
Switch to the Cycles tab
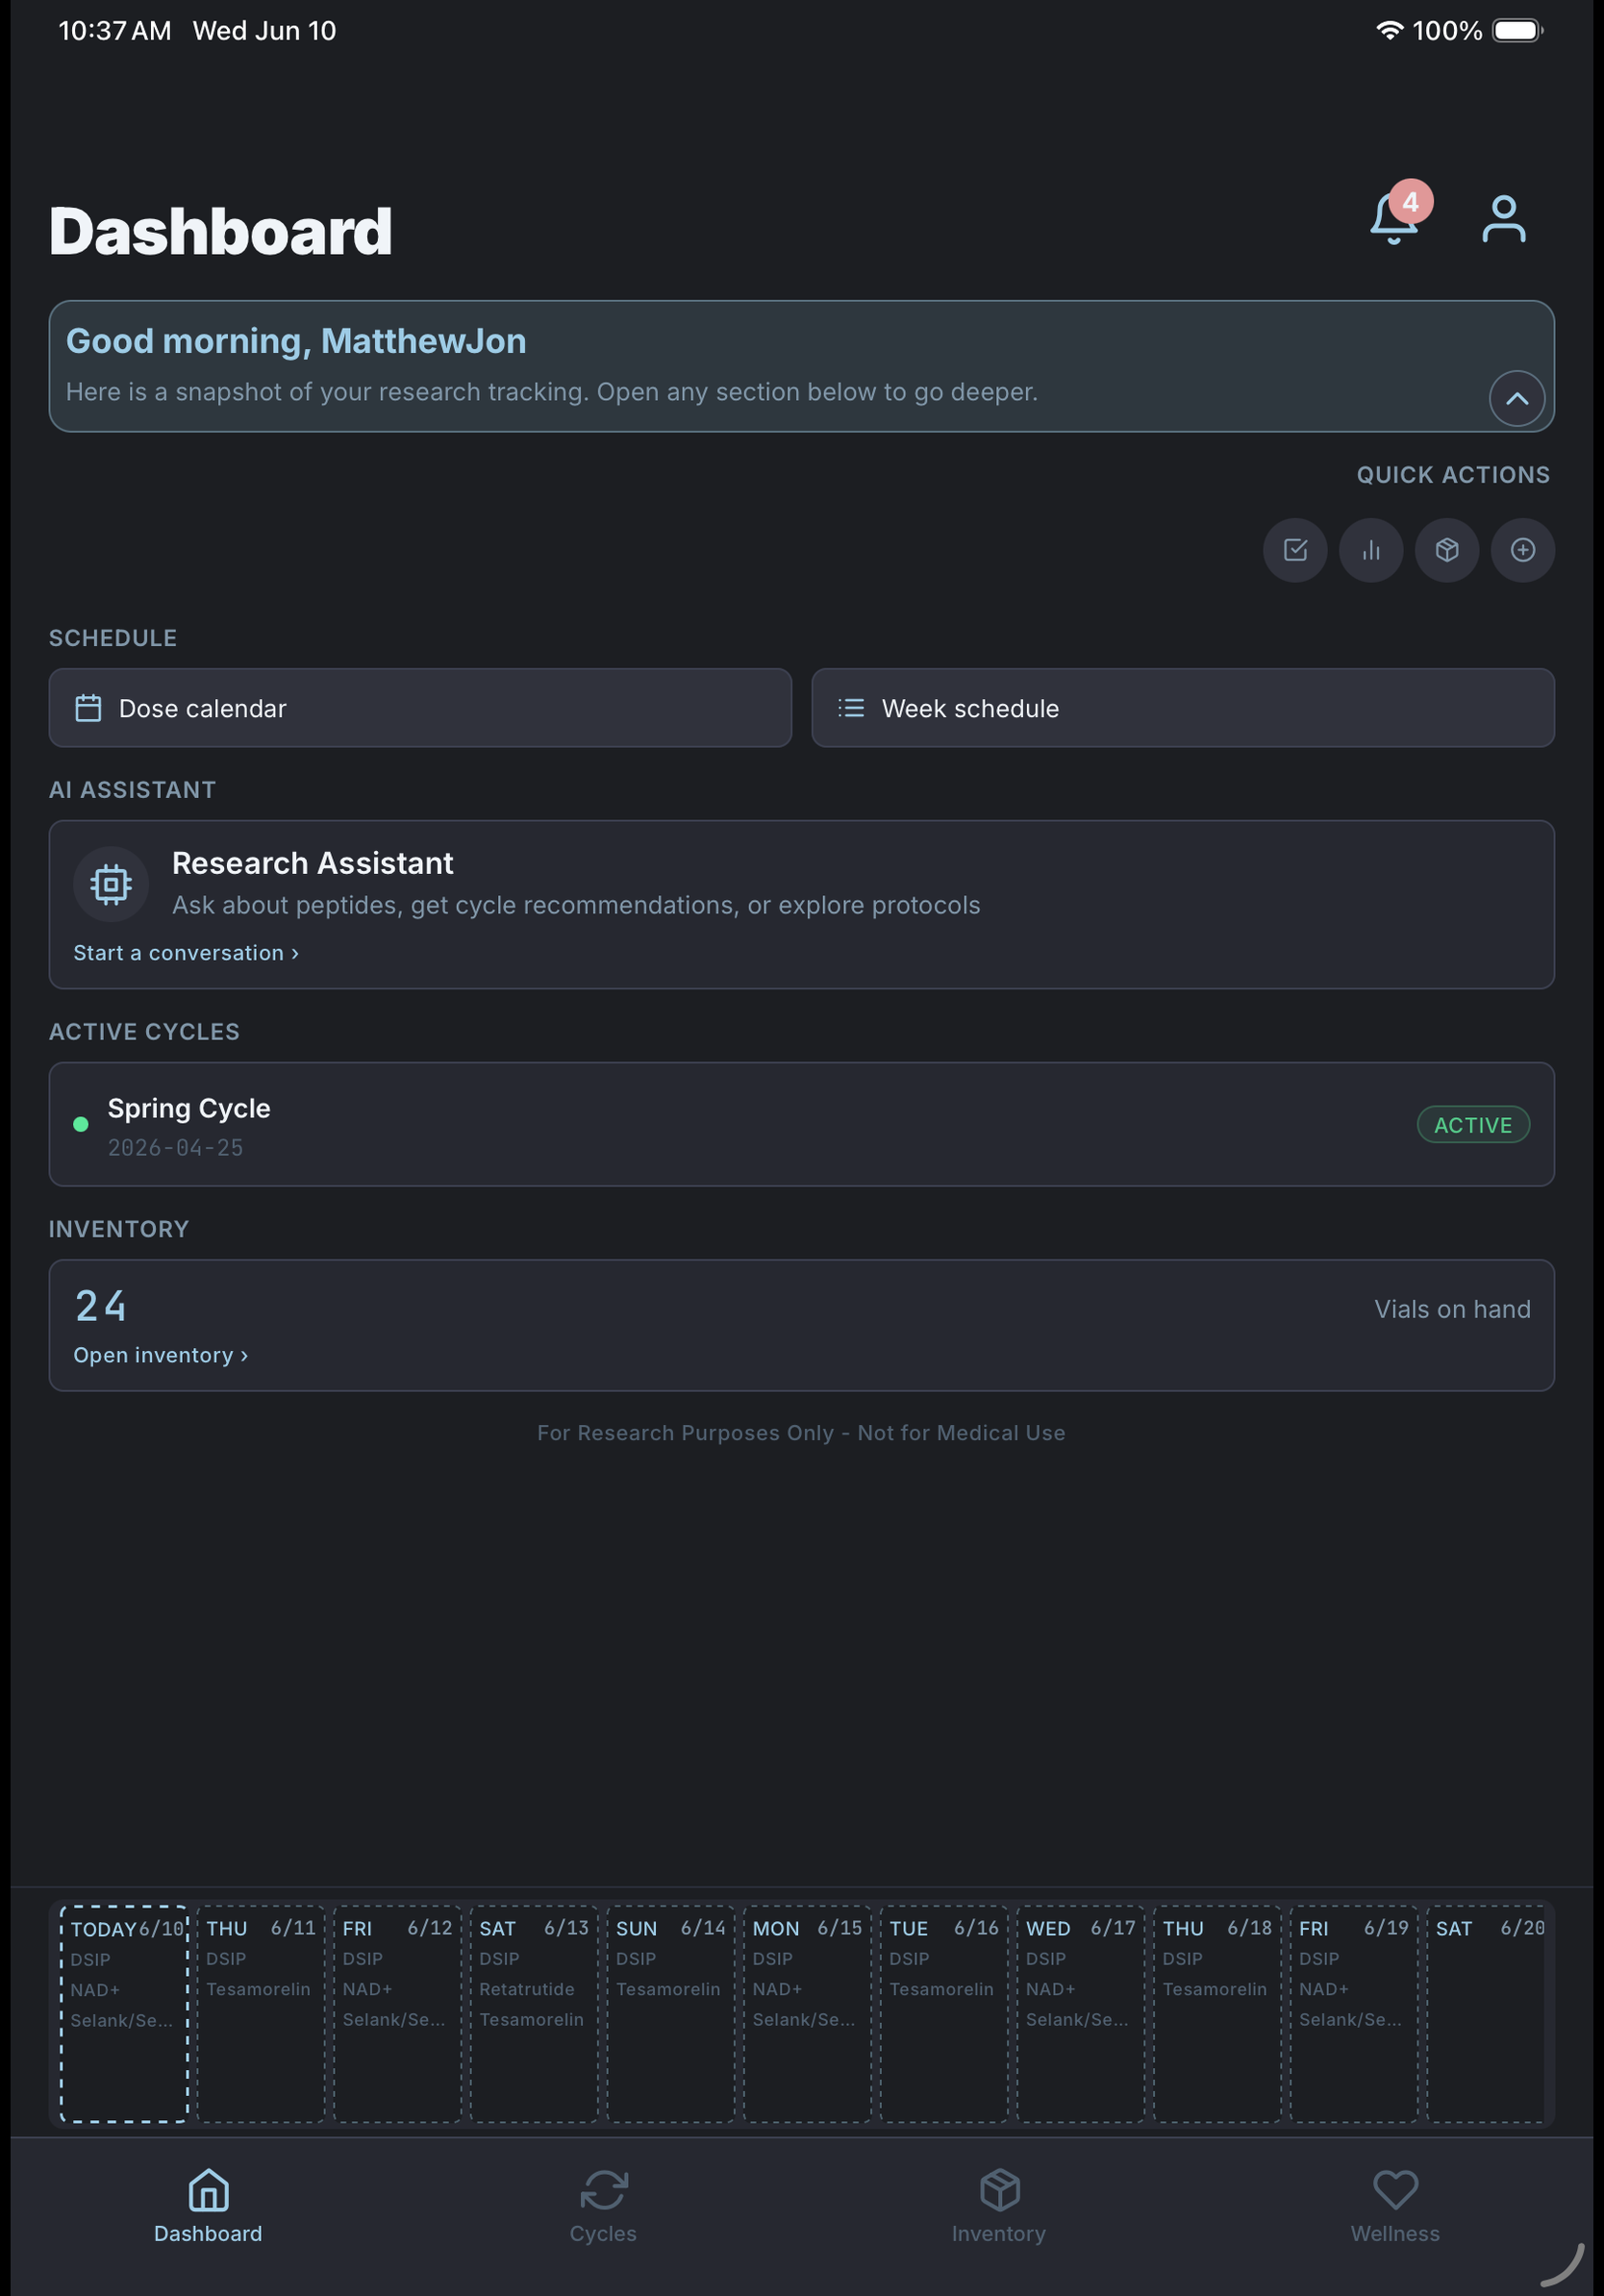coord(603,2207)
